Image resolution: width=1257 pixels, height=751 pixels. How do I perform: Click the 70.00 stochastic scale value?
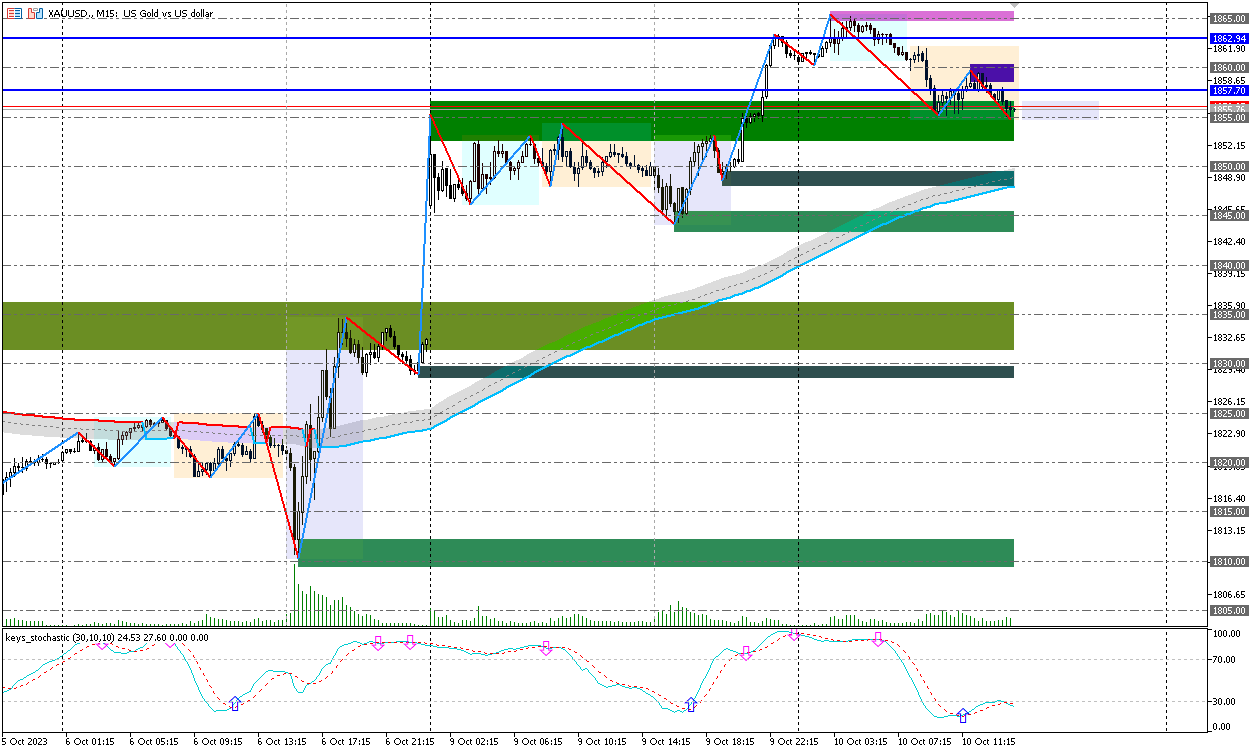pyautogui.click(x=1224, y=660)
